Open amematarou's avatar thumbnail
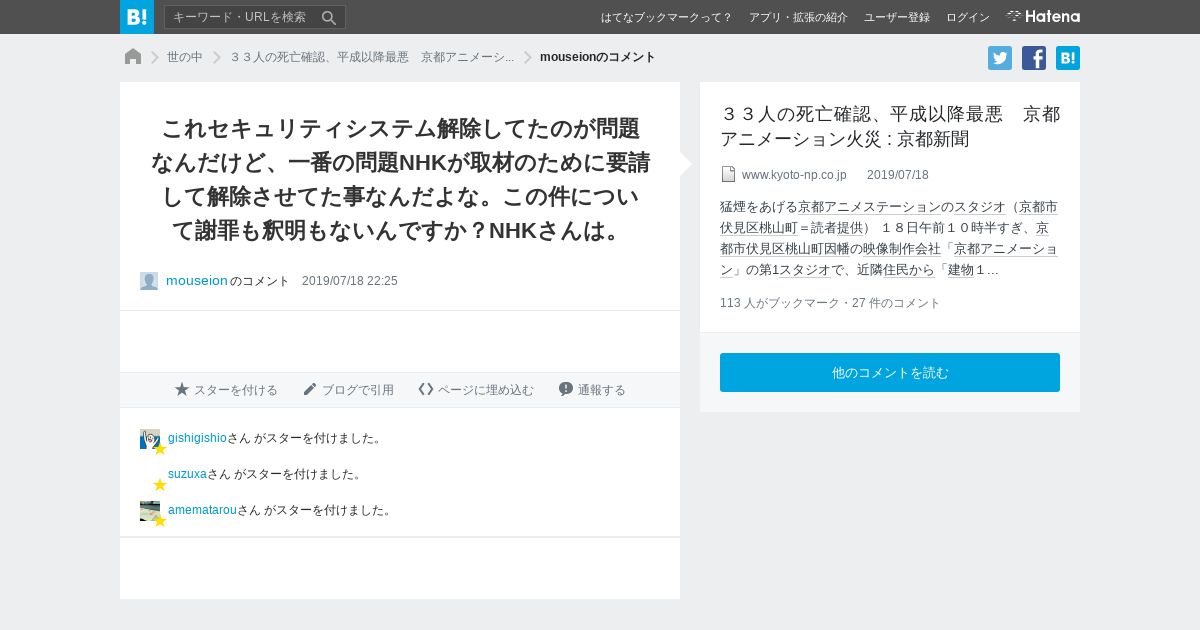Screen dimensions: 1200x630 150,511
